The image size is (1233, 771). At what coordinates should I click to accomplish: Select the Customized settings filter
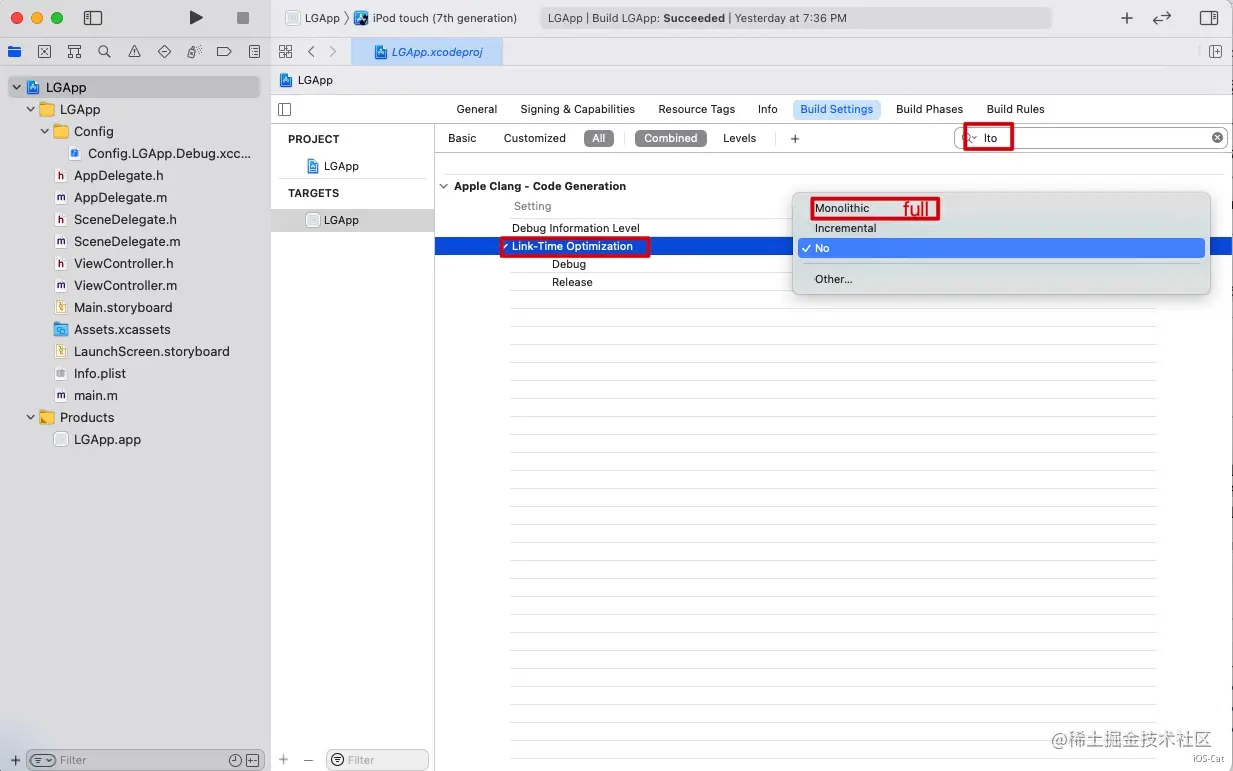[x=535, y=138]
